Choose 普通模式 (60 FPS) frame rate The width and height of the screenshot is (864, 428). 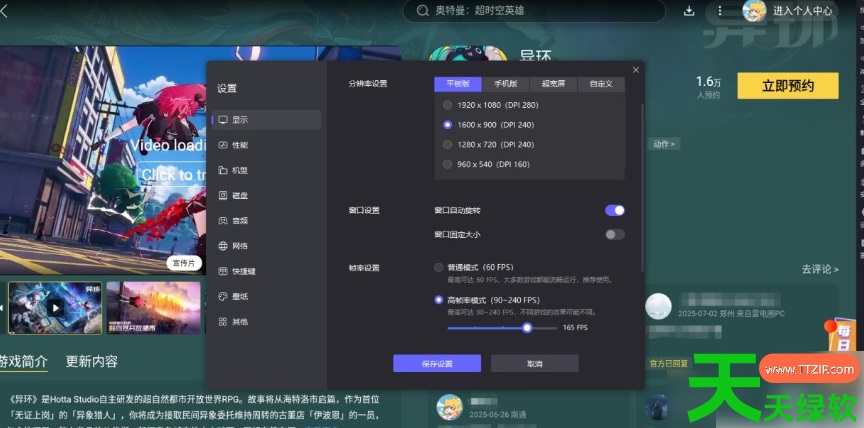point(474,267)
